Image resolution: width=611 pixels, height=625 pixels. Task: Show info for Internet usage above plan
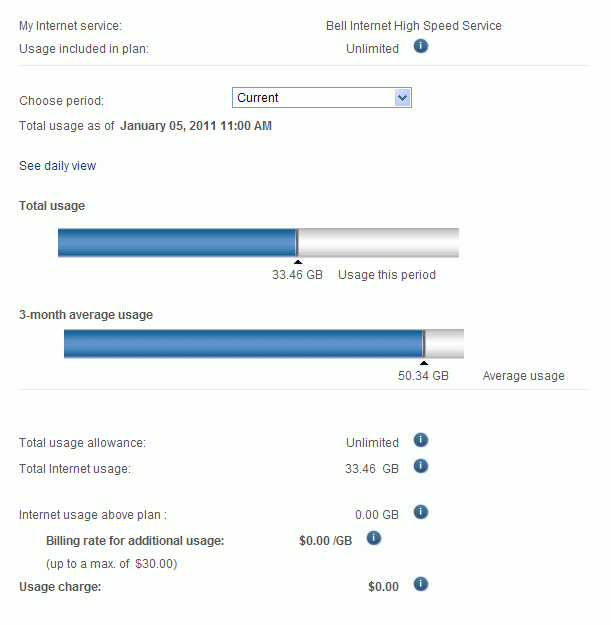pos(421,513)
